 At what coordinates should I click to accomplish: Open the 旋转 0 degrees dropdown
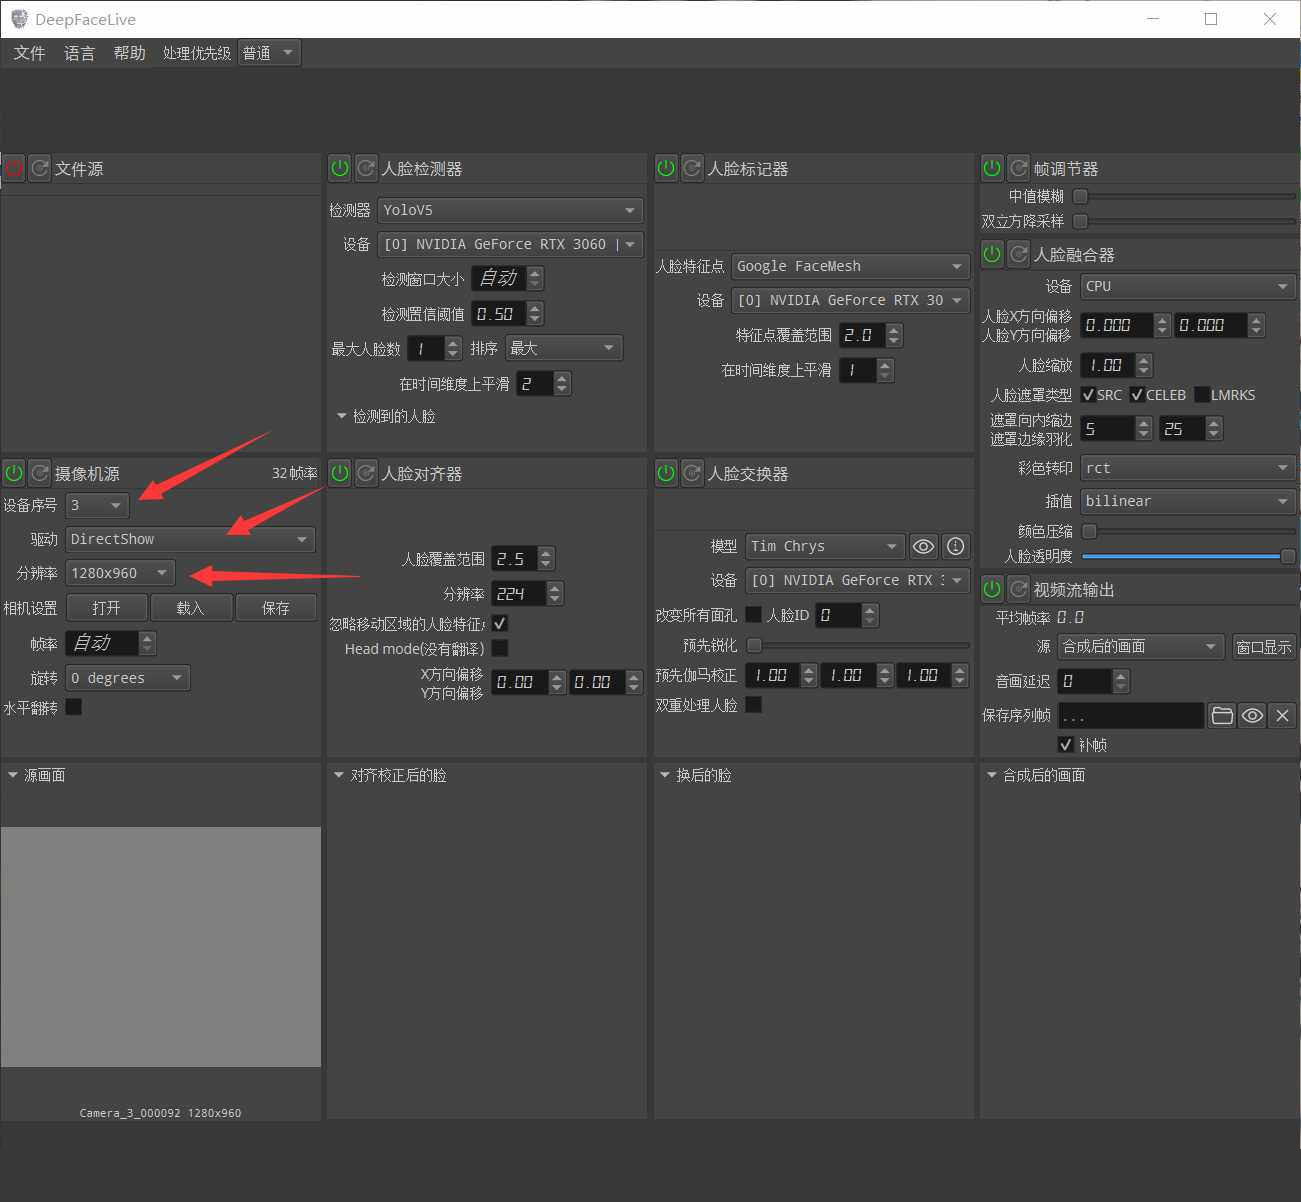127,678
